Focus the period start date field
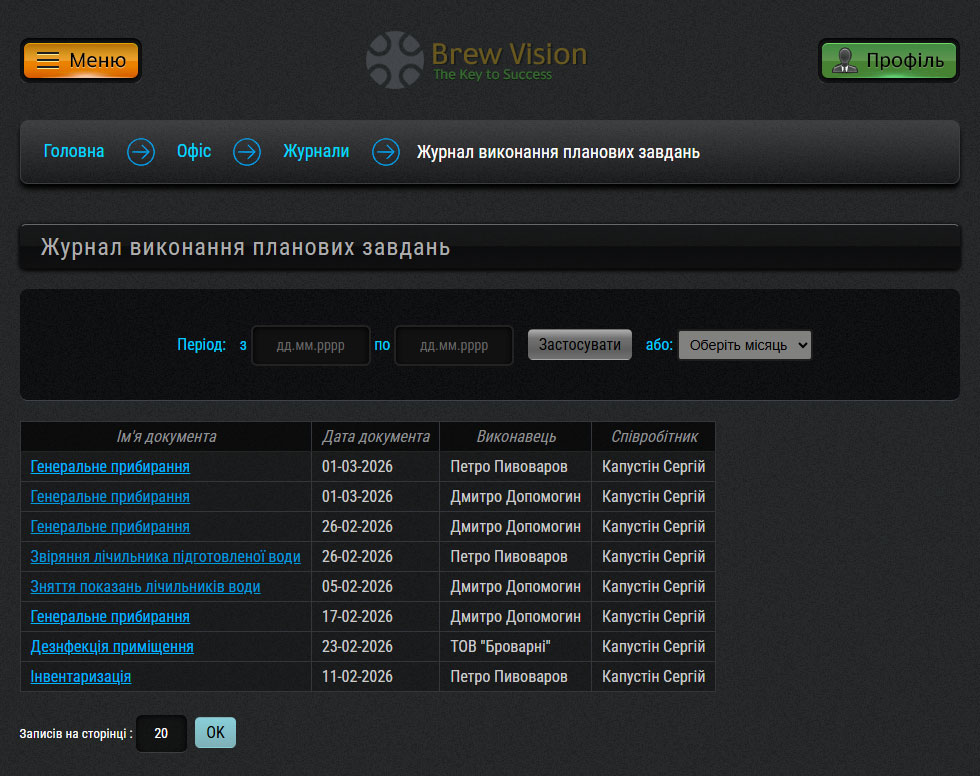The height and width of the screenshot is (776, 980). click(x=311, y=345)
